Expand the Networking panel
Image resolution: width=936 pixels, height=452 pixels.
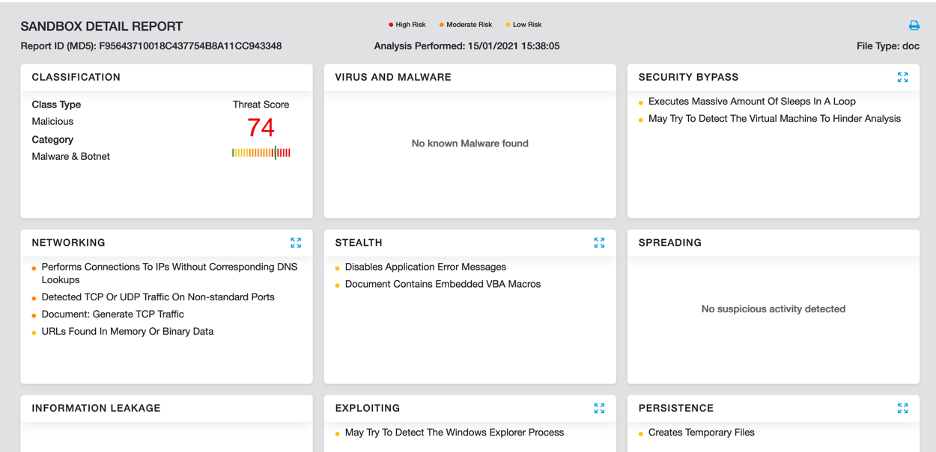coord(296,243)
